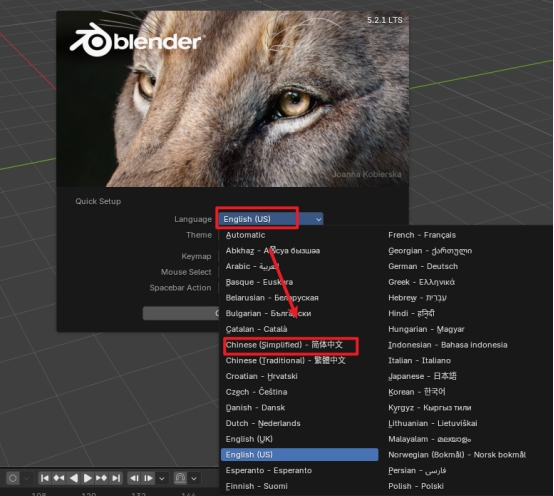Open auto keying options dropdown
The height and width of the screenshot is (496, 554).
26,478
